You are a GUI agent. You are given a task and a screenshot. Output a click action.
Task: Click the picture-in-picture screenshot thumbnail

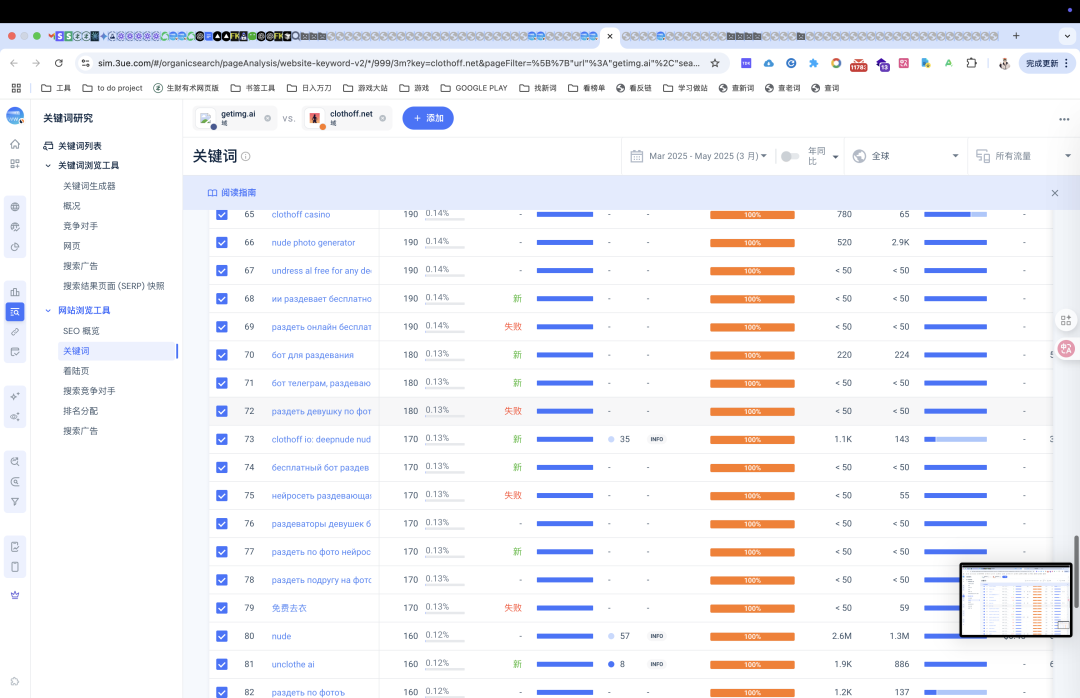click(x=1016, y=599)
